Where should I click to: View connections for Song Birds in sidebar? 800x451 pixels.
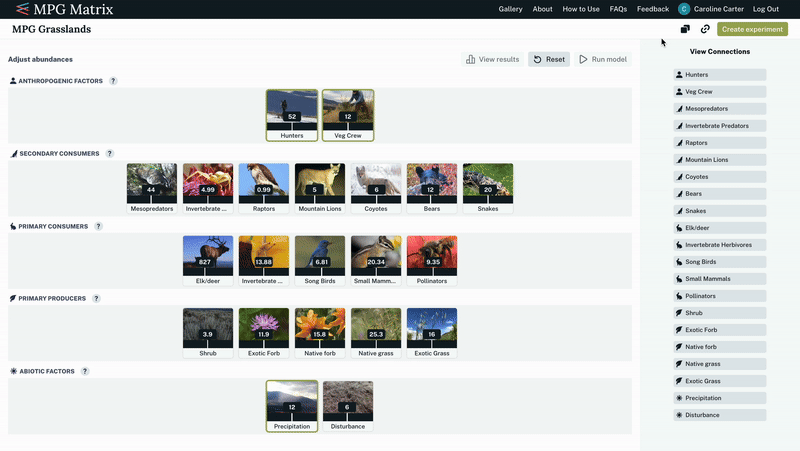click(719, 262)
